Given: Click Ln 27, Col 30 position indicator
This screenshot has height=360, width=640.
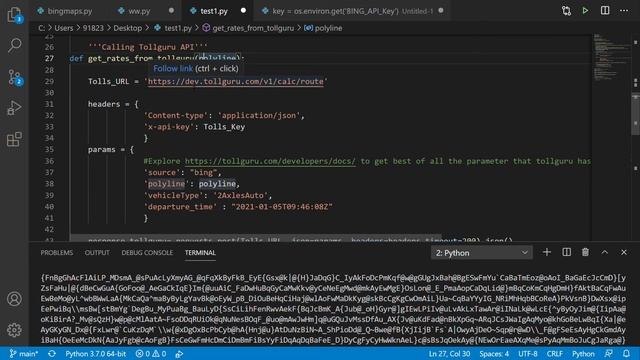Looking at the screenshot, I should click(x=449, y=353).
